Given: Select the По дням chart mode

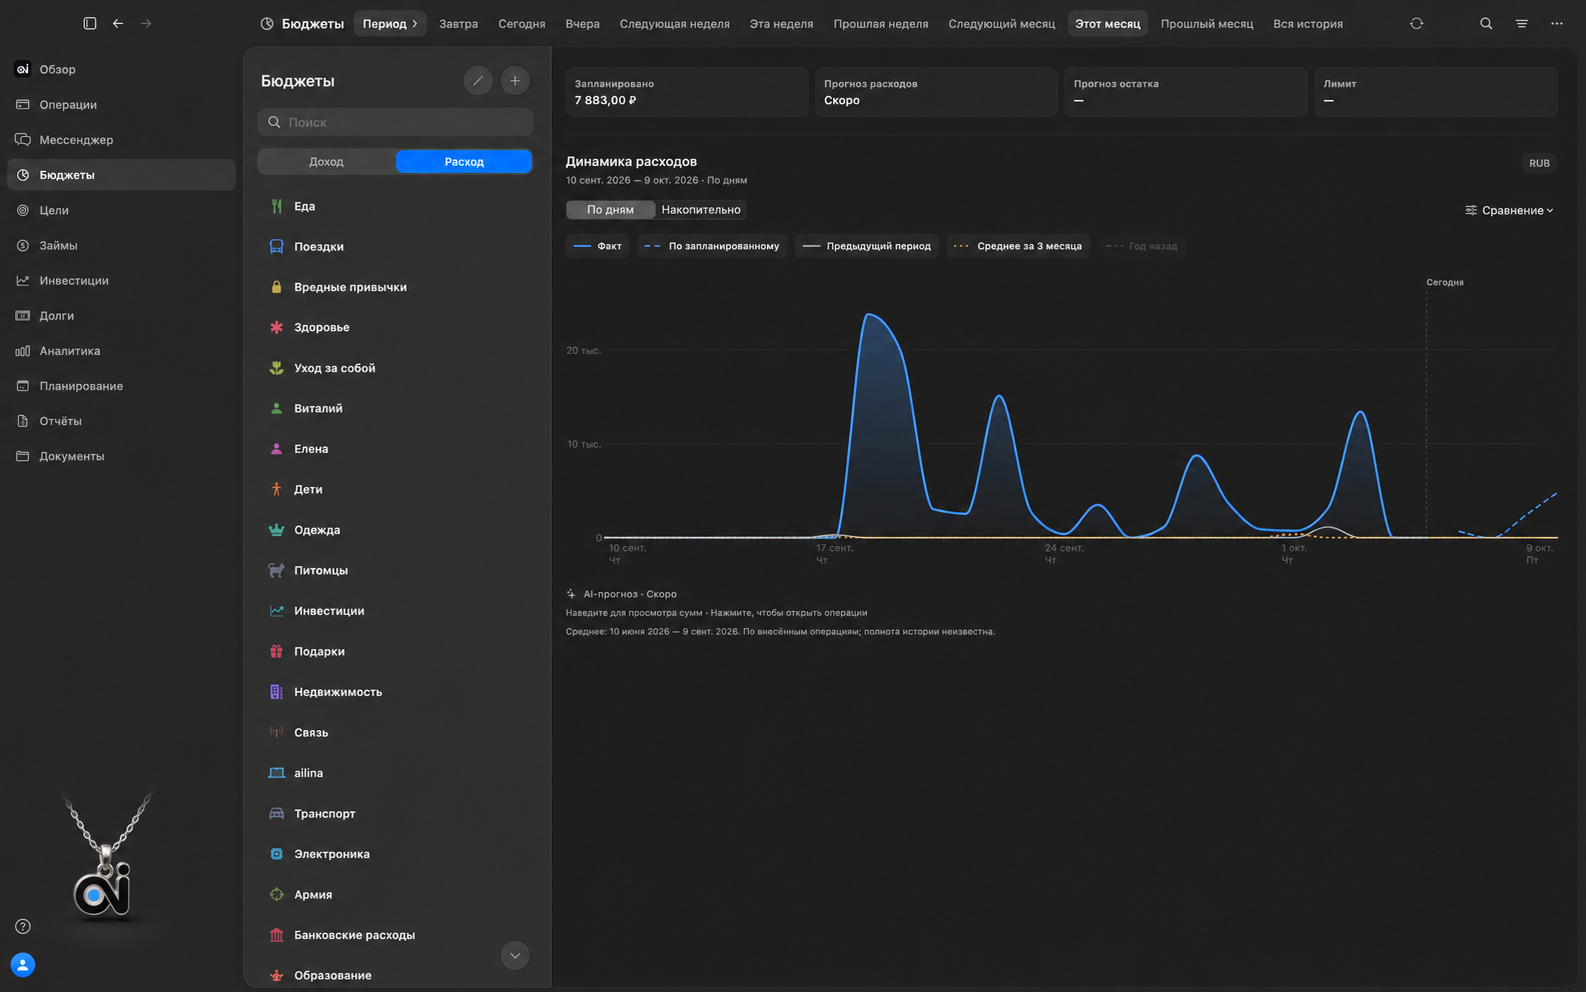Looking at the screenshot, I should [x=610, y=210].
